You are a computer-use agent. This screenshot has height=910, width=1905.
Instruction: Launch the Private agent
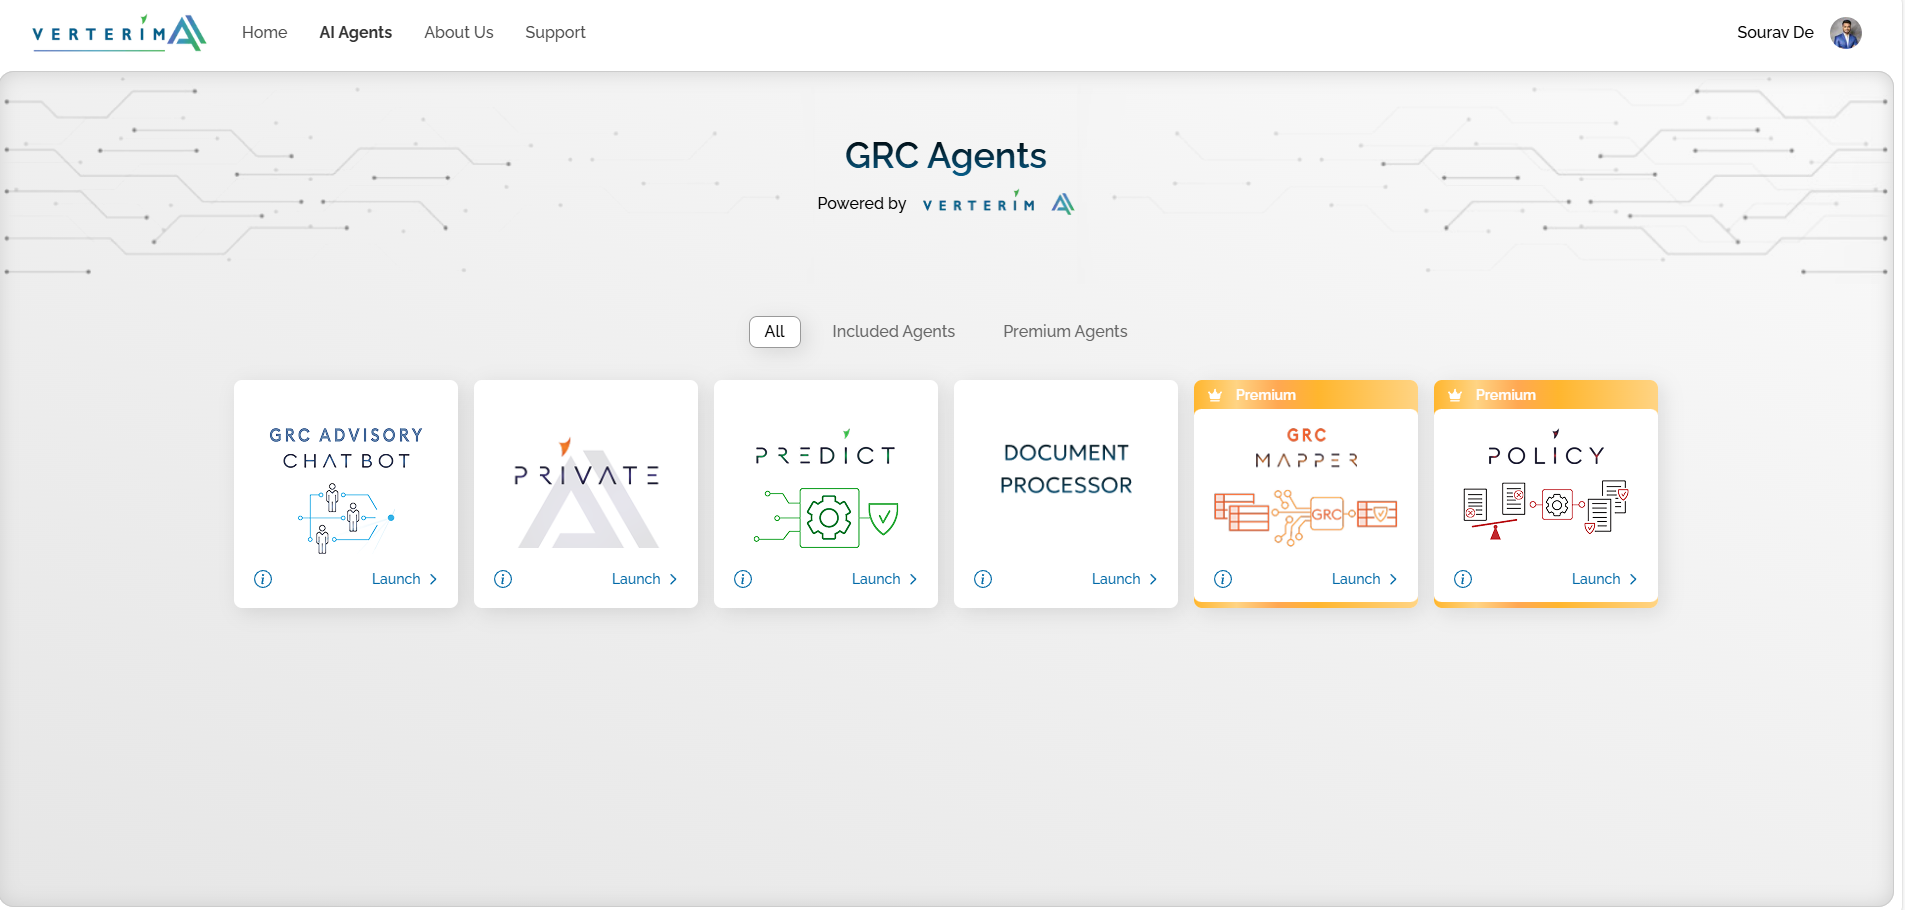tap(644, 579)
